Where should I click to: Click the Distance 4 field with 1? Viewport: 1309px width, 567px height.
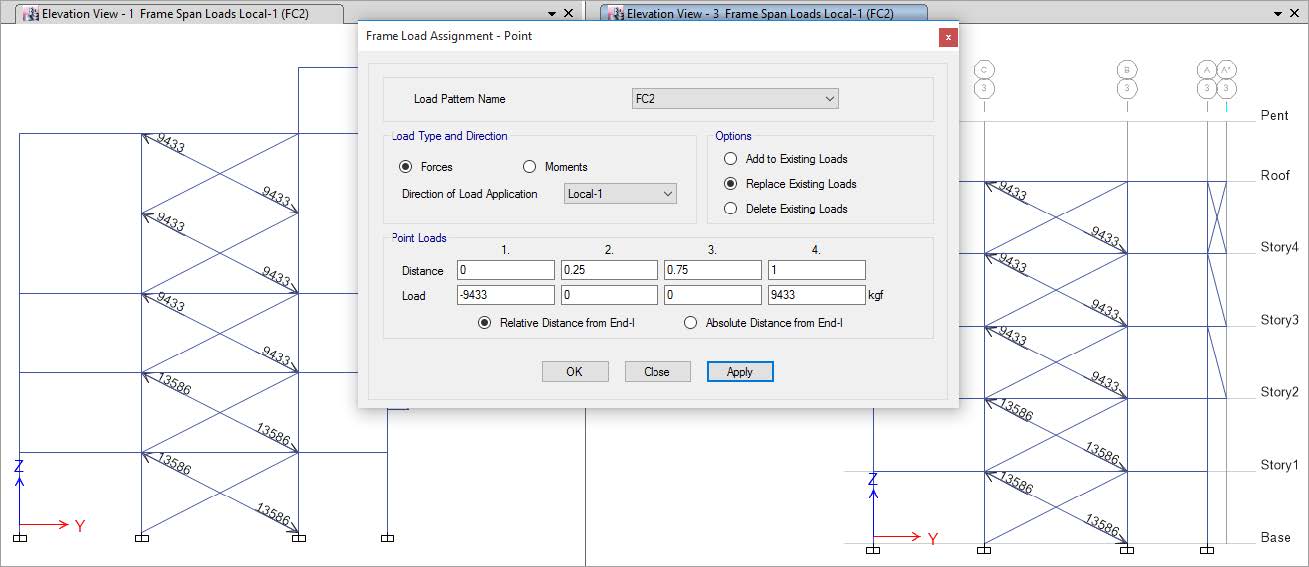[817, 270]
